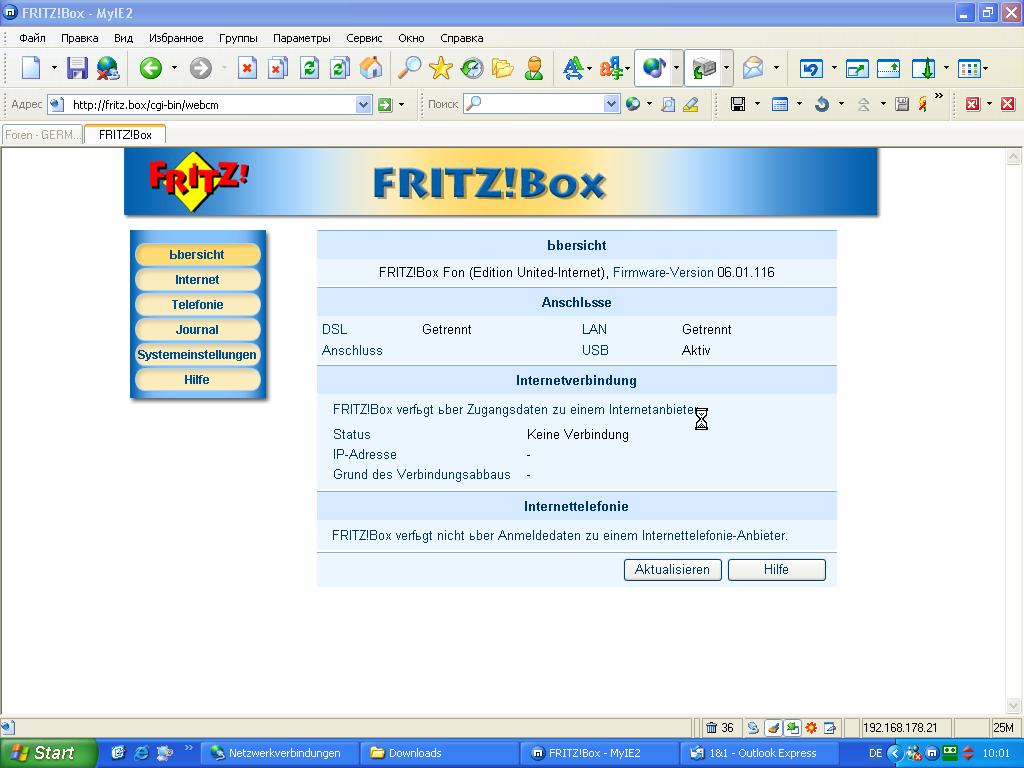Open the Файл menu
This screenshot has width=1024, height=768.
click(x=32, y=38)
